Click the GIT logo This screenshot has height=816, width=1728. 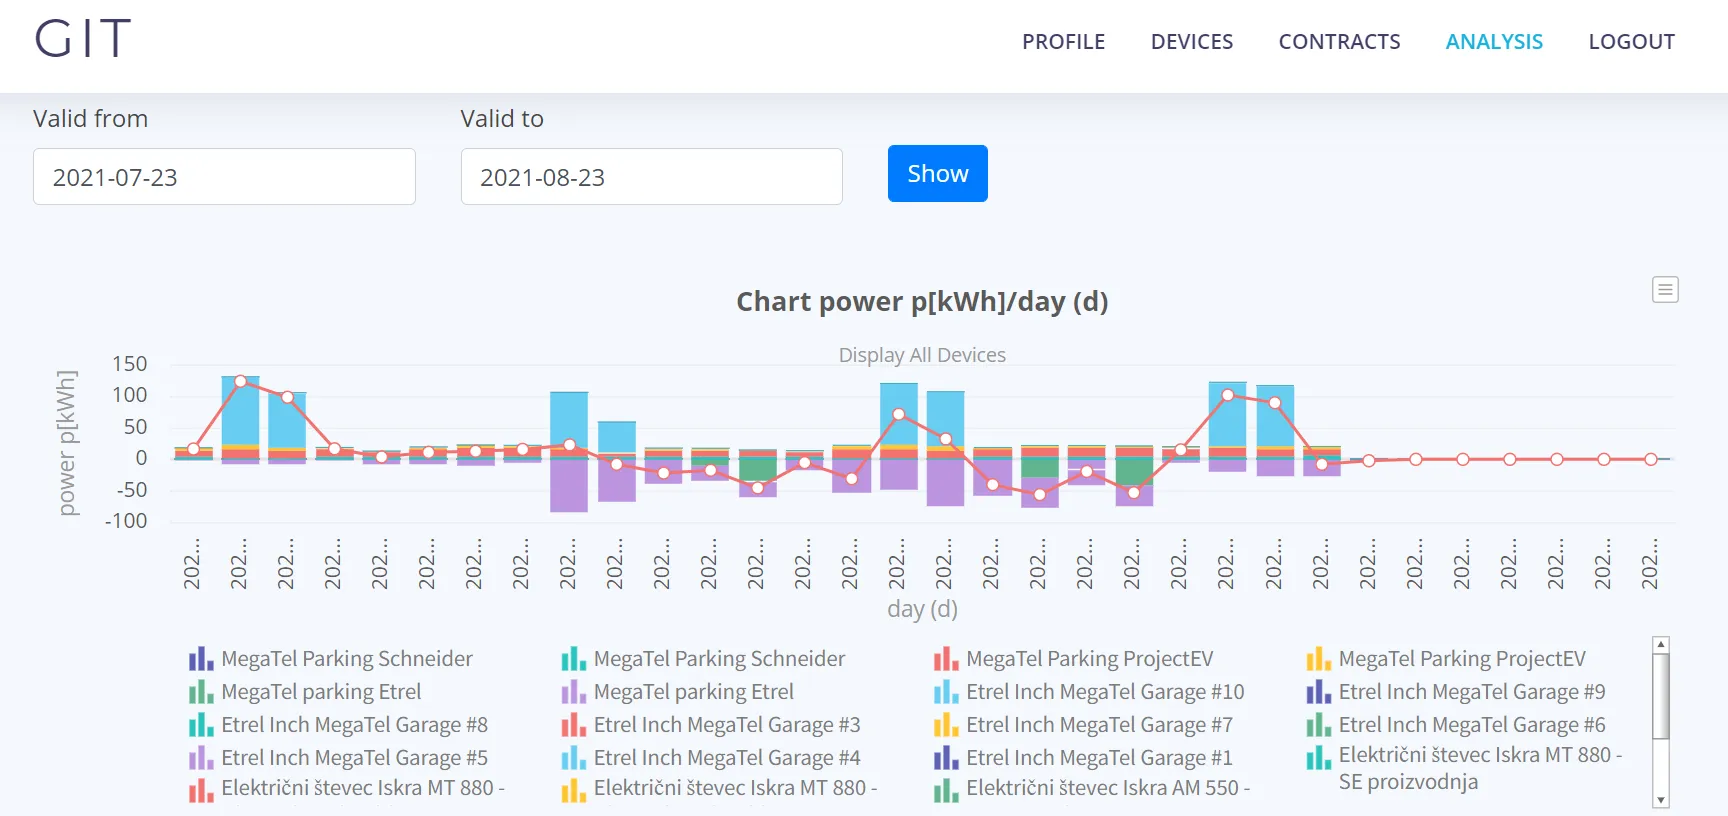click(x=83, y=40)
